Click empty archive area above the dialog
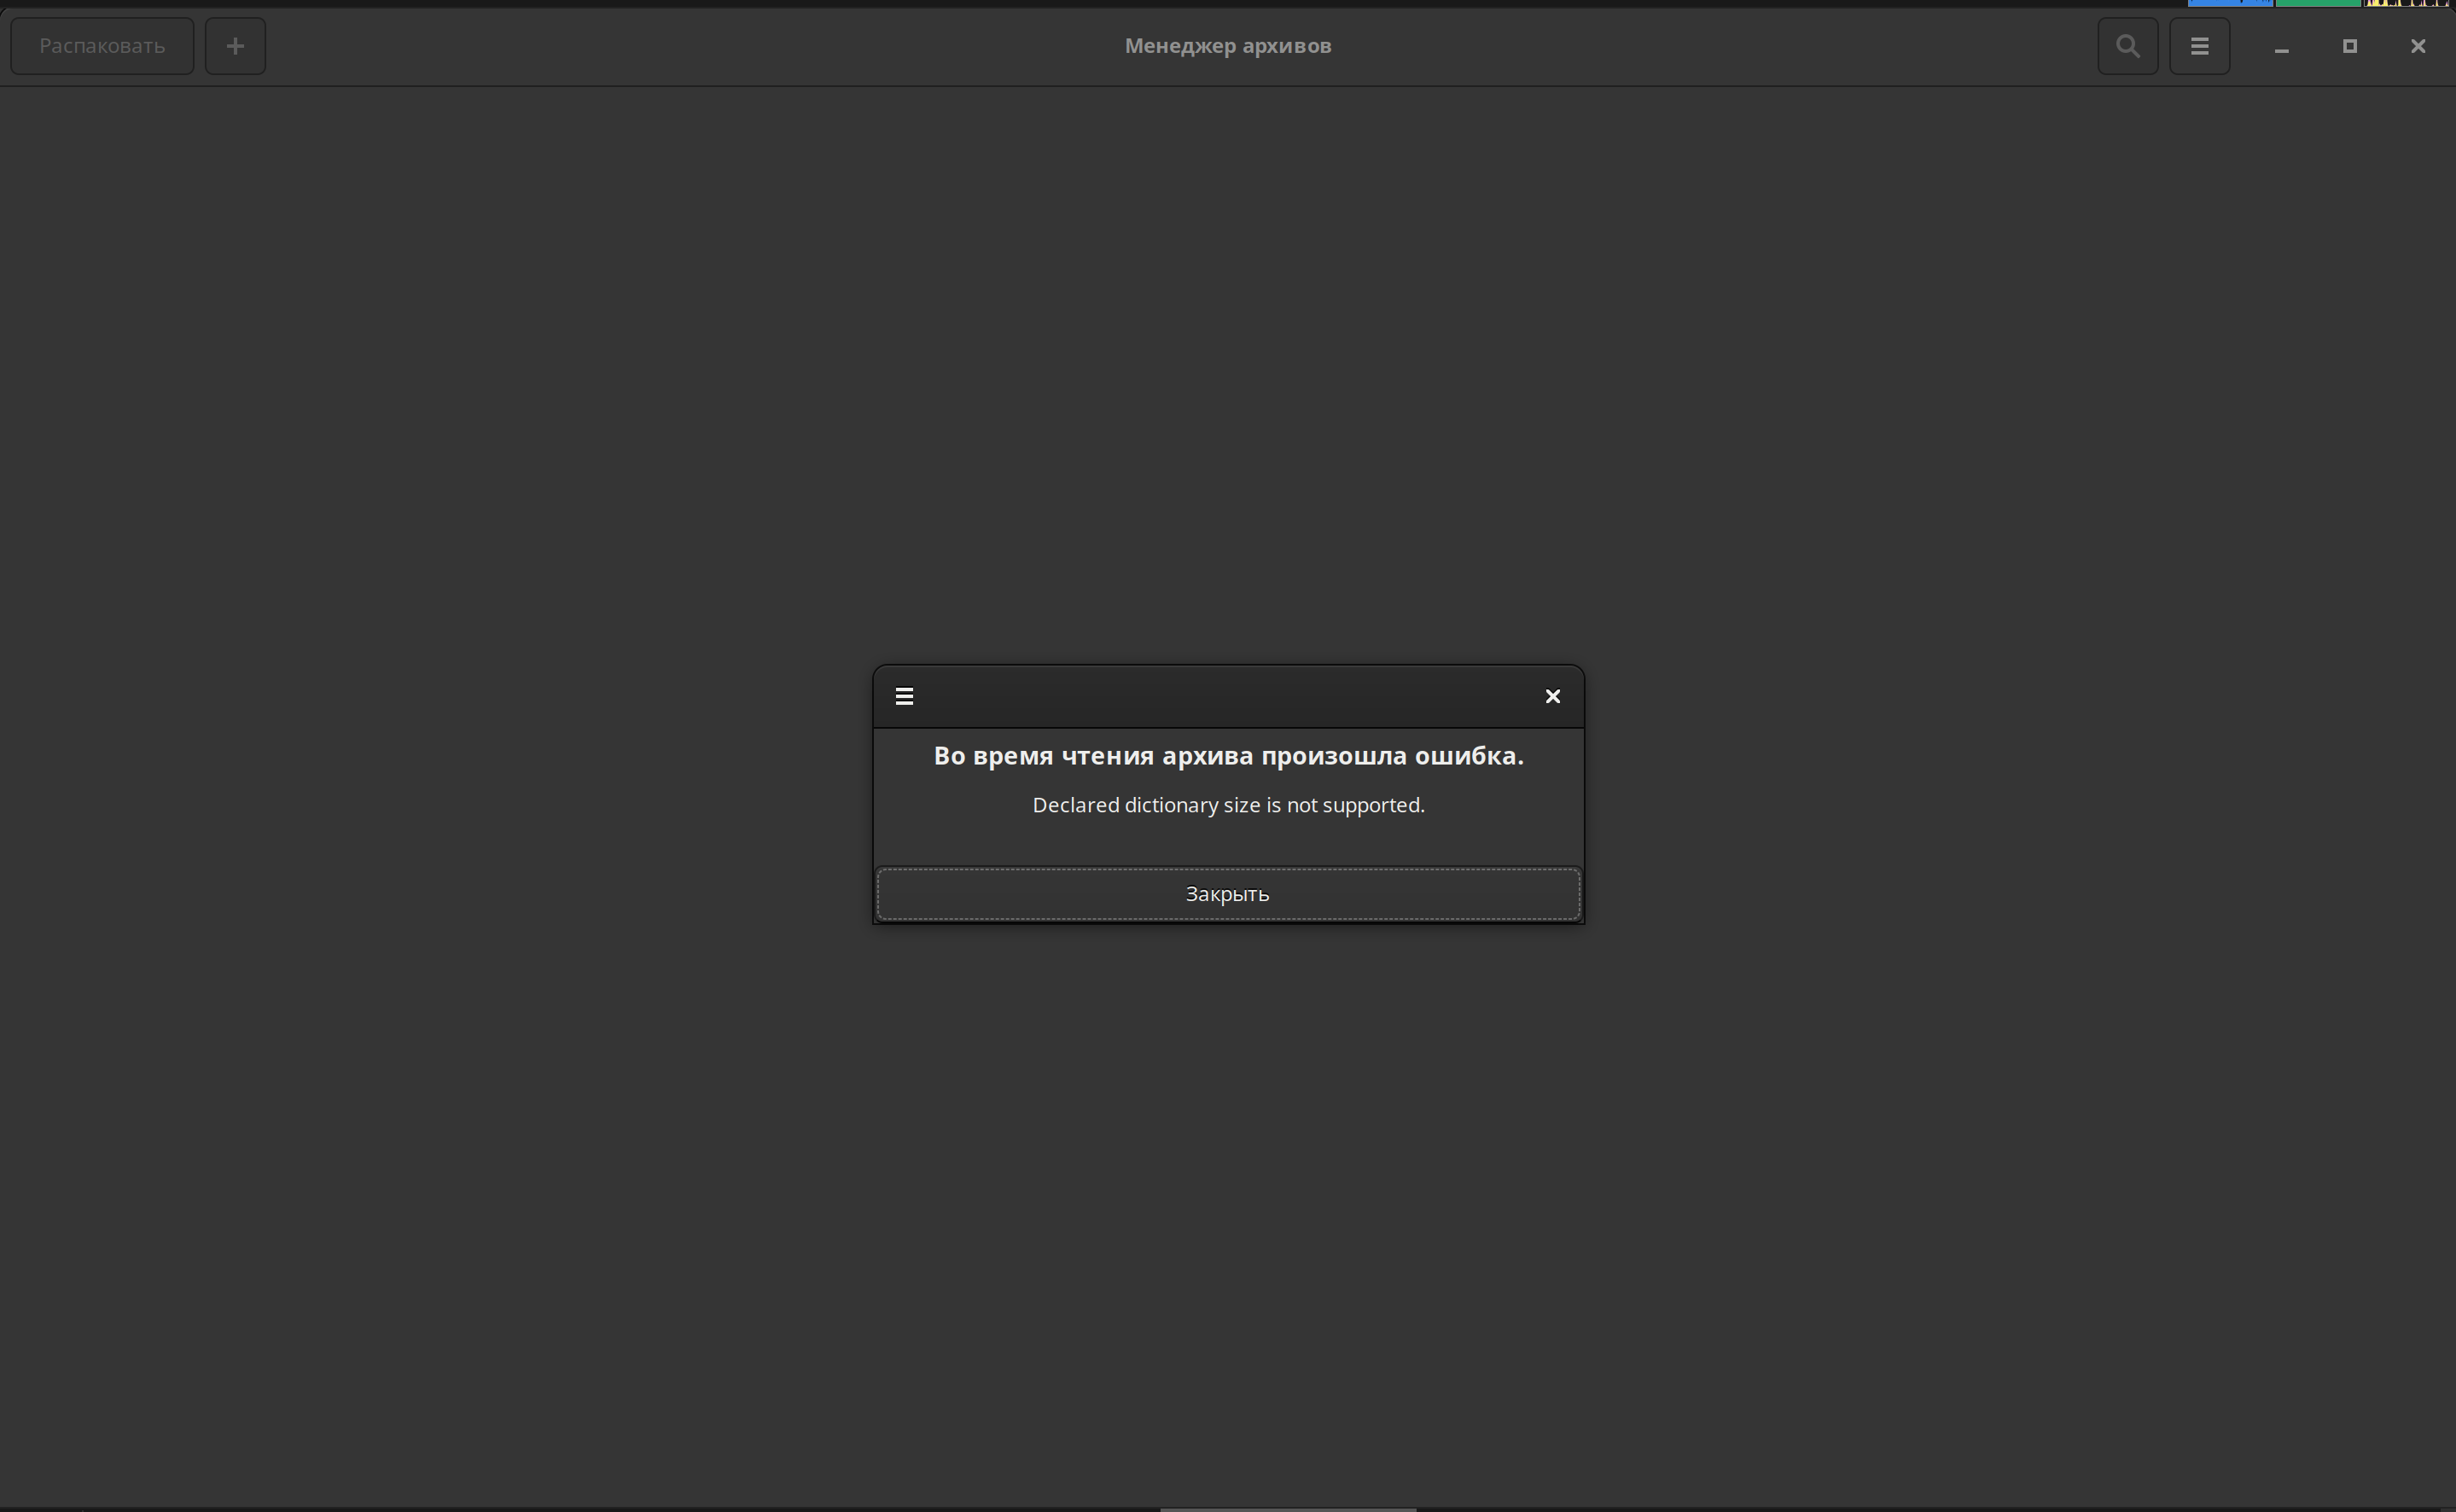The image size is (2456, 1512). pyautogui.click(x=1228, y=380)
